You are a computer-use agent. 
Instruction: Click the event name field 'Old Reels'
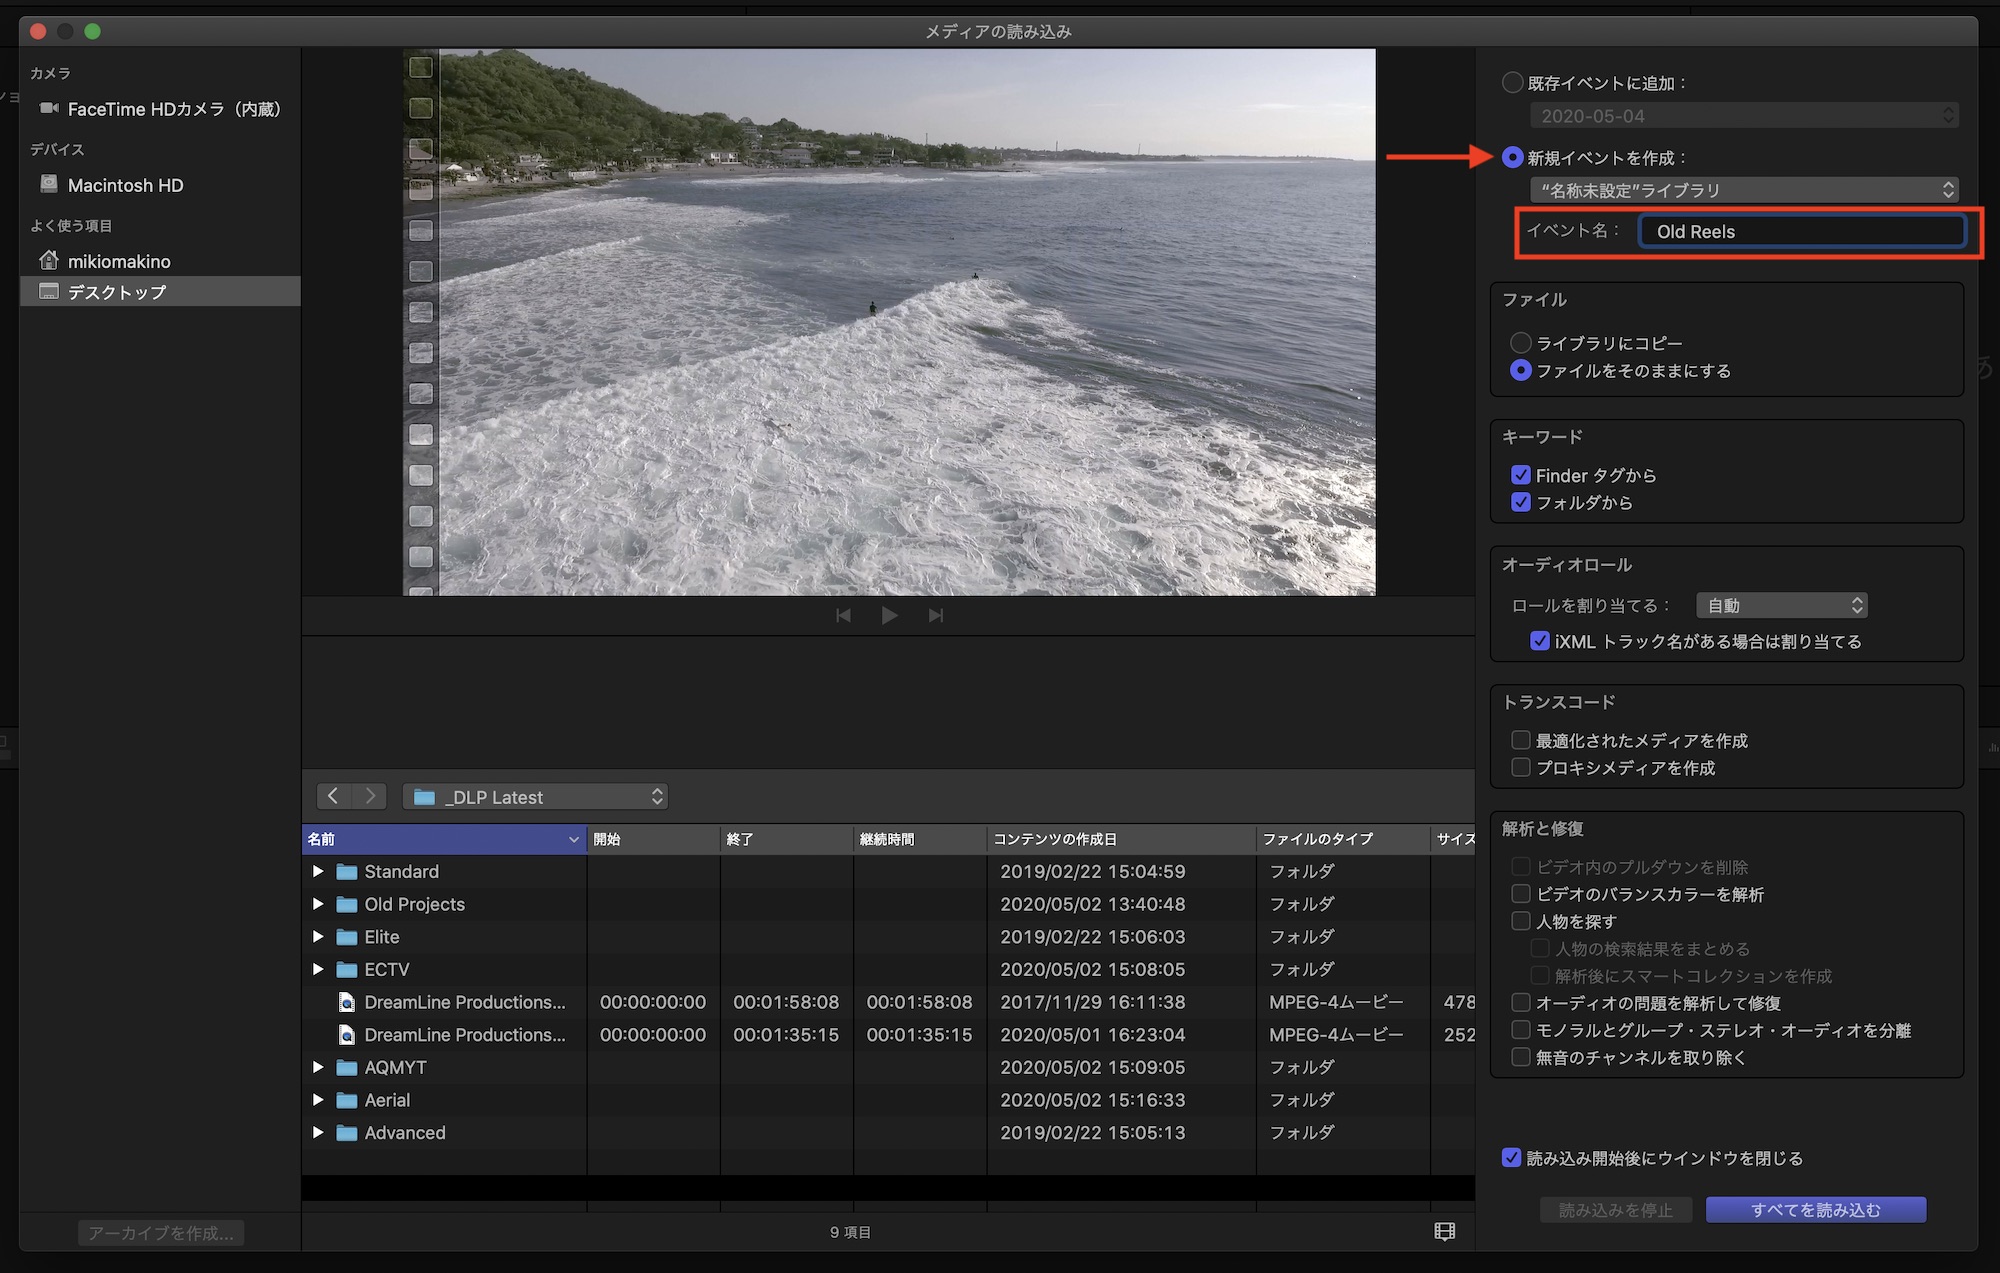(1801, 231)
